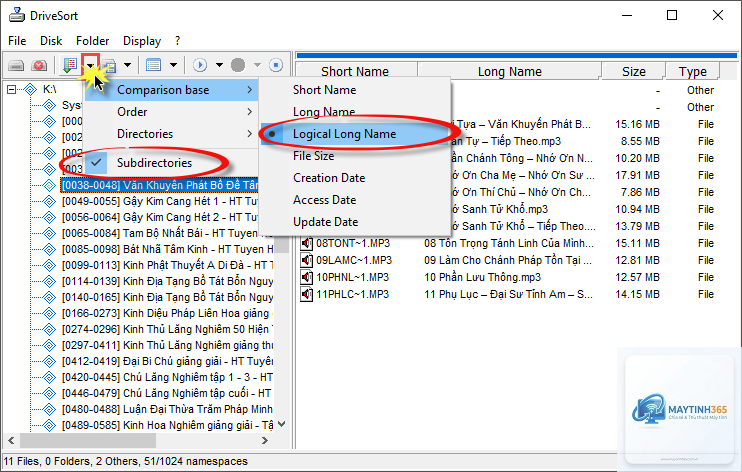
Task: Select the [0114-0139] Kinh Địa Tạng folder
Action: 168,281
